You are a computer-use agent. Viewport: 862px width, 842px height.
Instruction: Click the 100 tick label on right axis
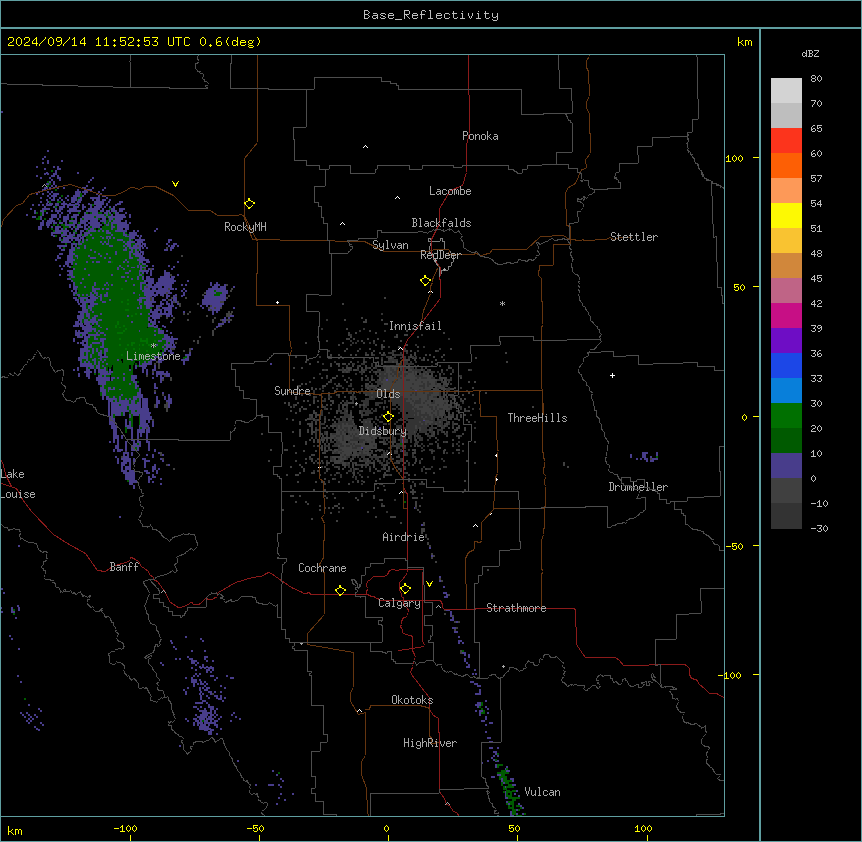point(734,158)
